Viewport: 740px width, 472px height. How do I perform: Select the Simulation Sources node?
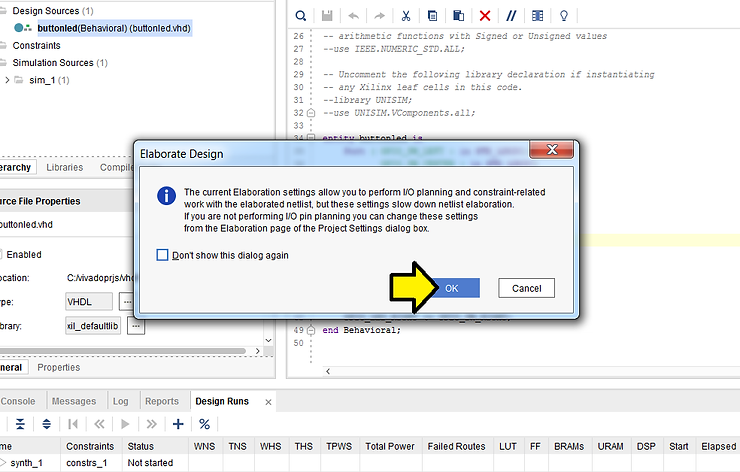pos(60,63)
